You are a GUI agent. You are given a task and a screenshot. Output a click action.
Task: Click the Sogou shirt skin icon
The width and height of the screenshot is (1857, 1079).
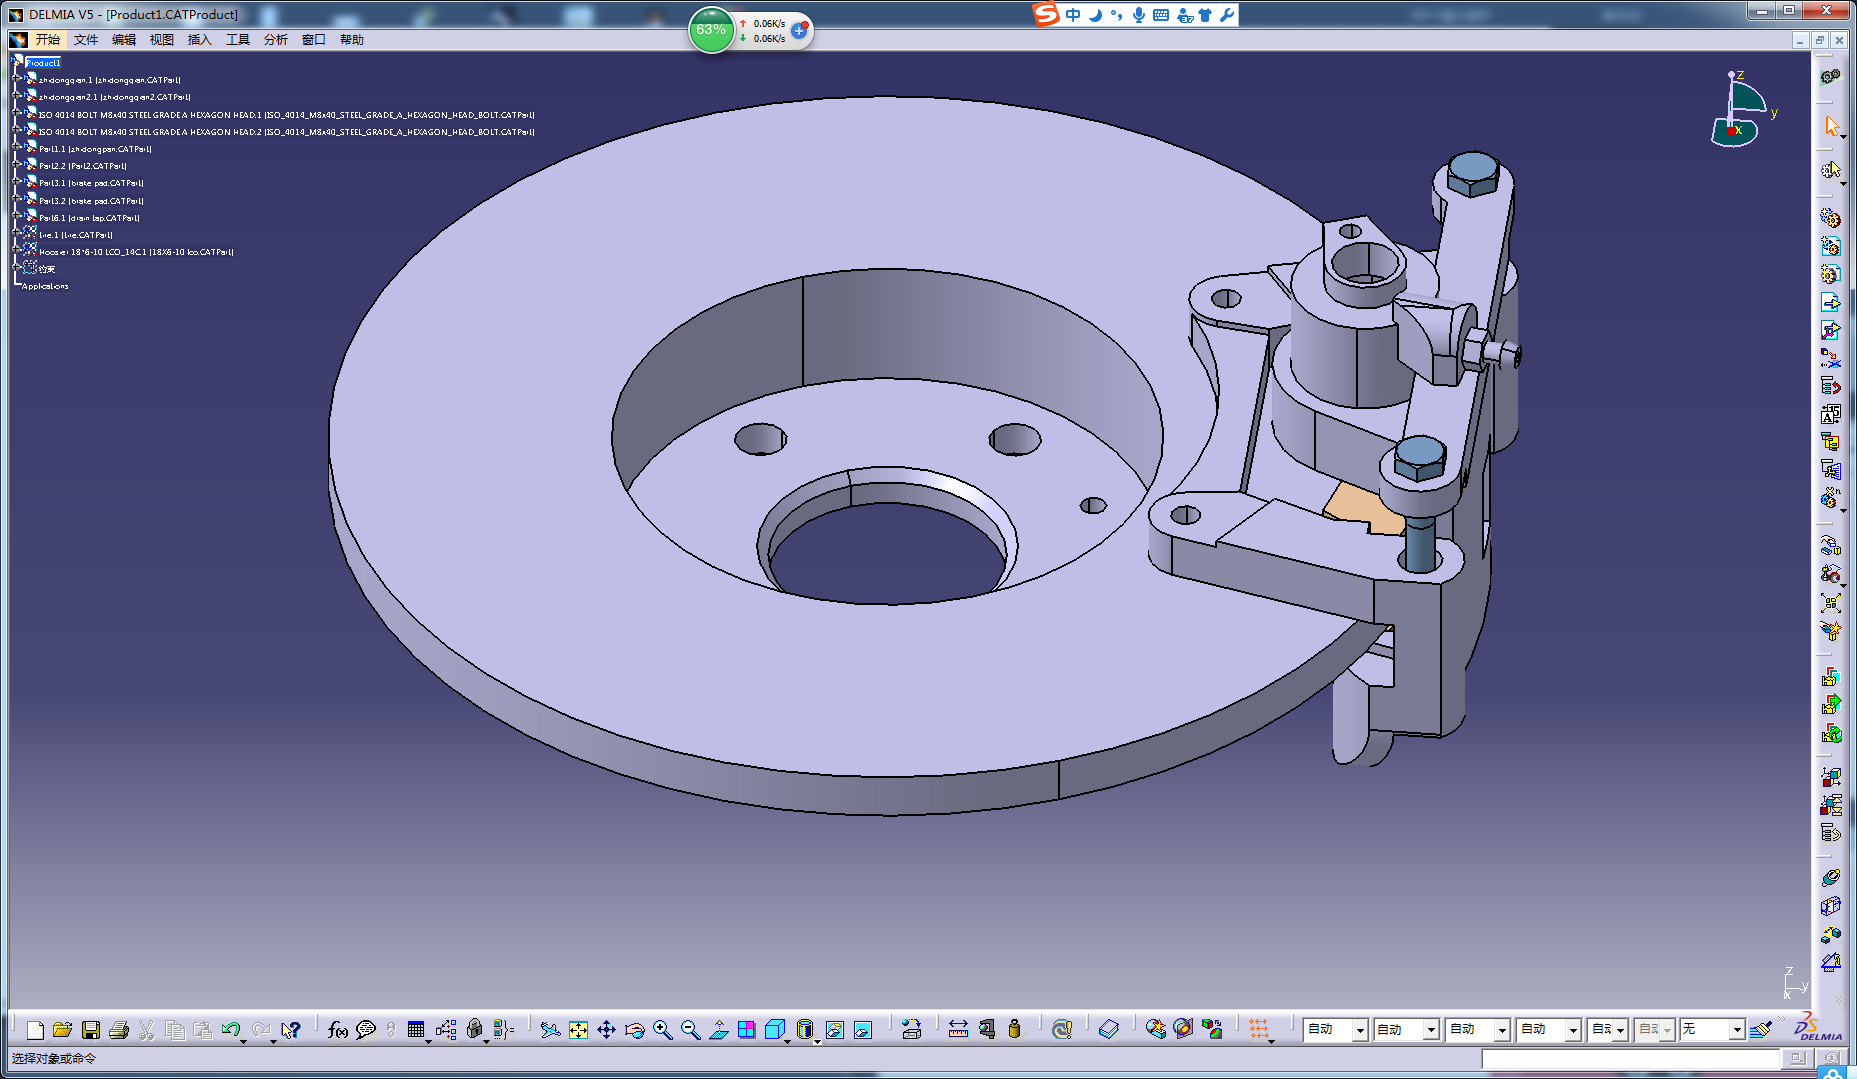(x=1205, y=15)
